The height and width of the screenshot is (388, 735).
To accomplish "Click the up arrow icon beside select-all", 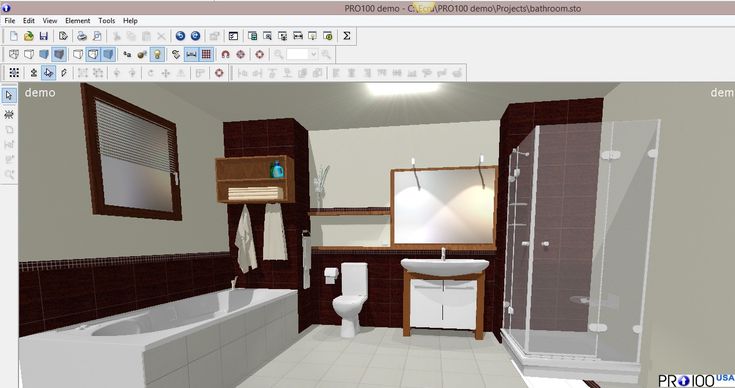I will click(x=33, y=73).
